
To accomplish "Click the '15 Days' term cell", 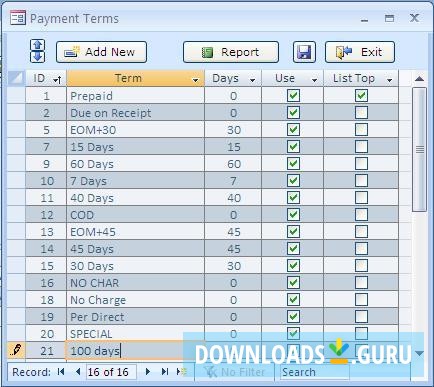I will tap(135, 147).
